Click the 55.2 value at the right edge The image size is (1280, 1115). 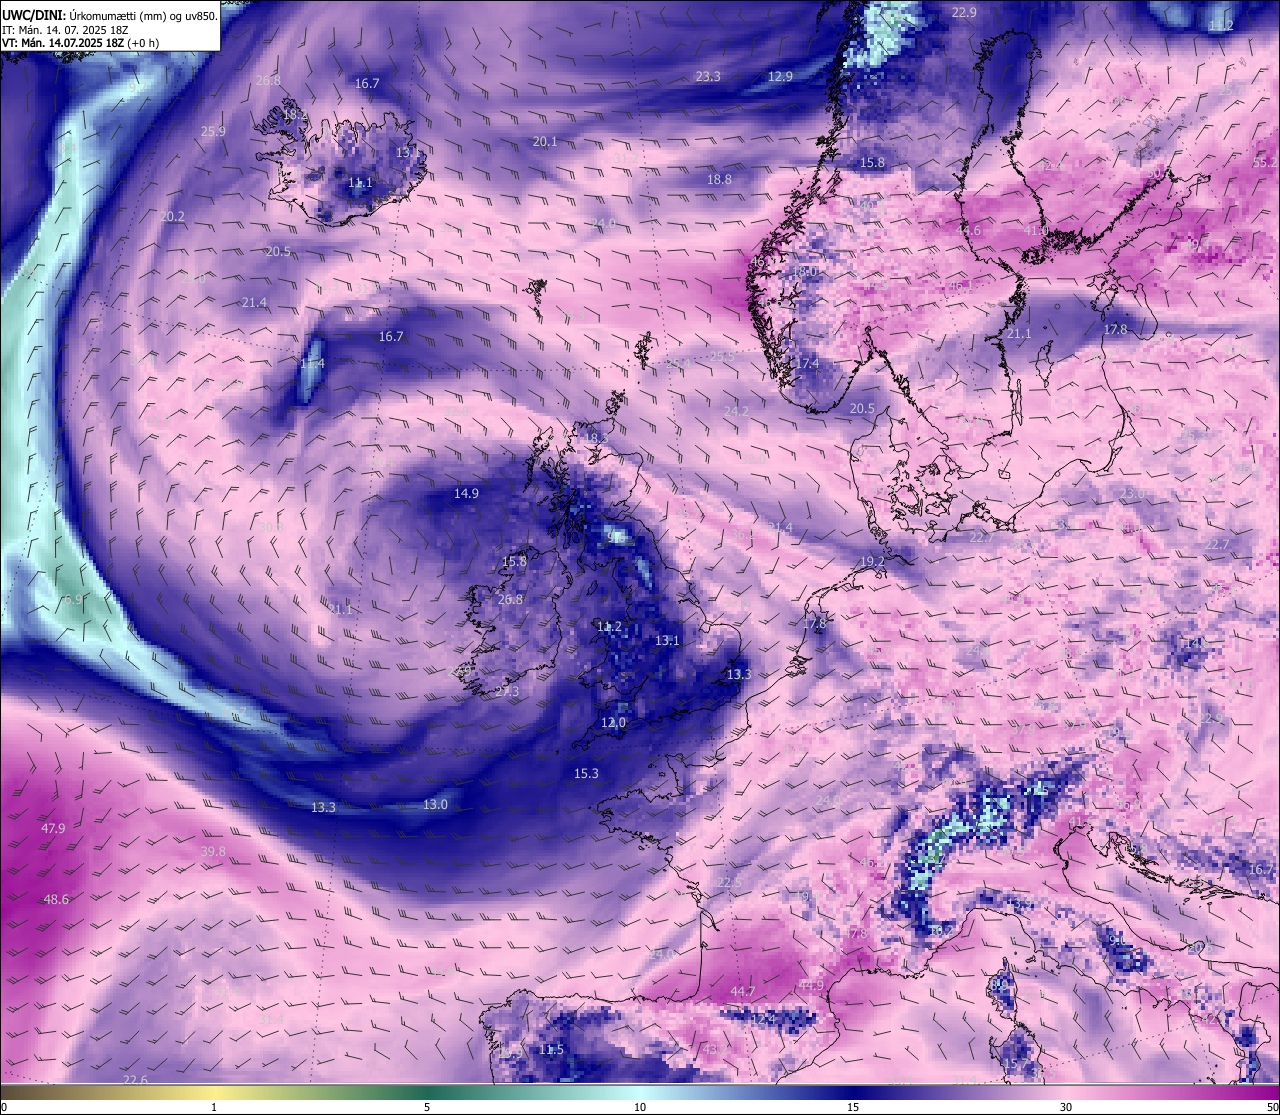point(1265,162)
